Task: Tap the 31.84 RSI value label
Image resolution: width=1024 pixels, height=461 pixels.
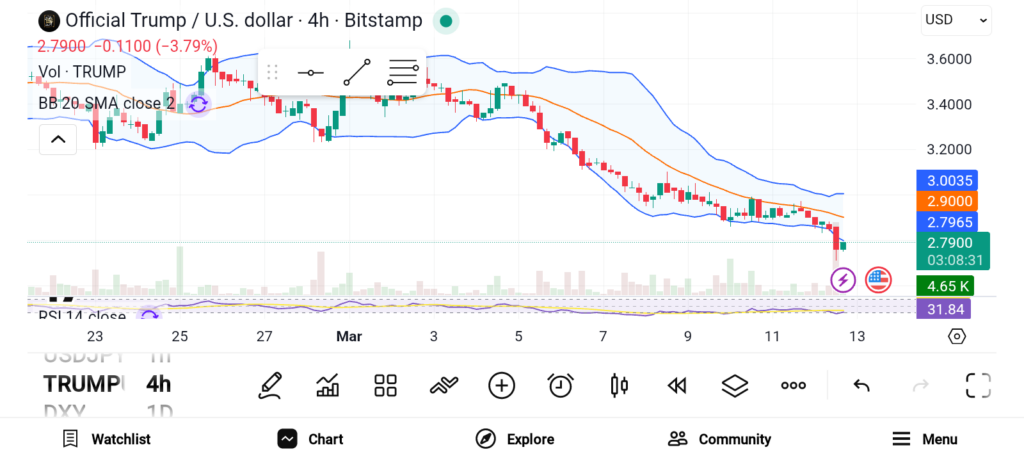Action: point(943,308)
